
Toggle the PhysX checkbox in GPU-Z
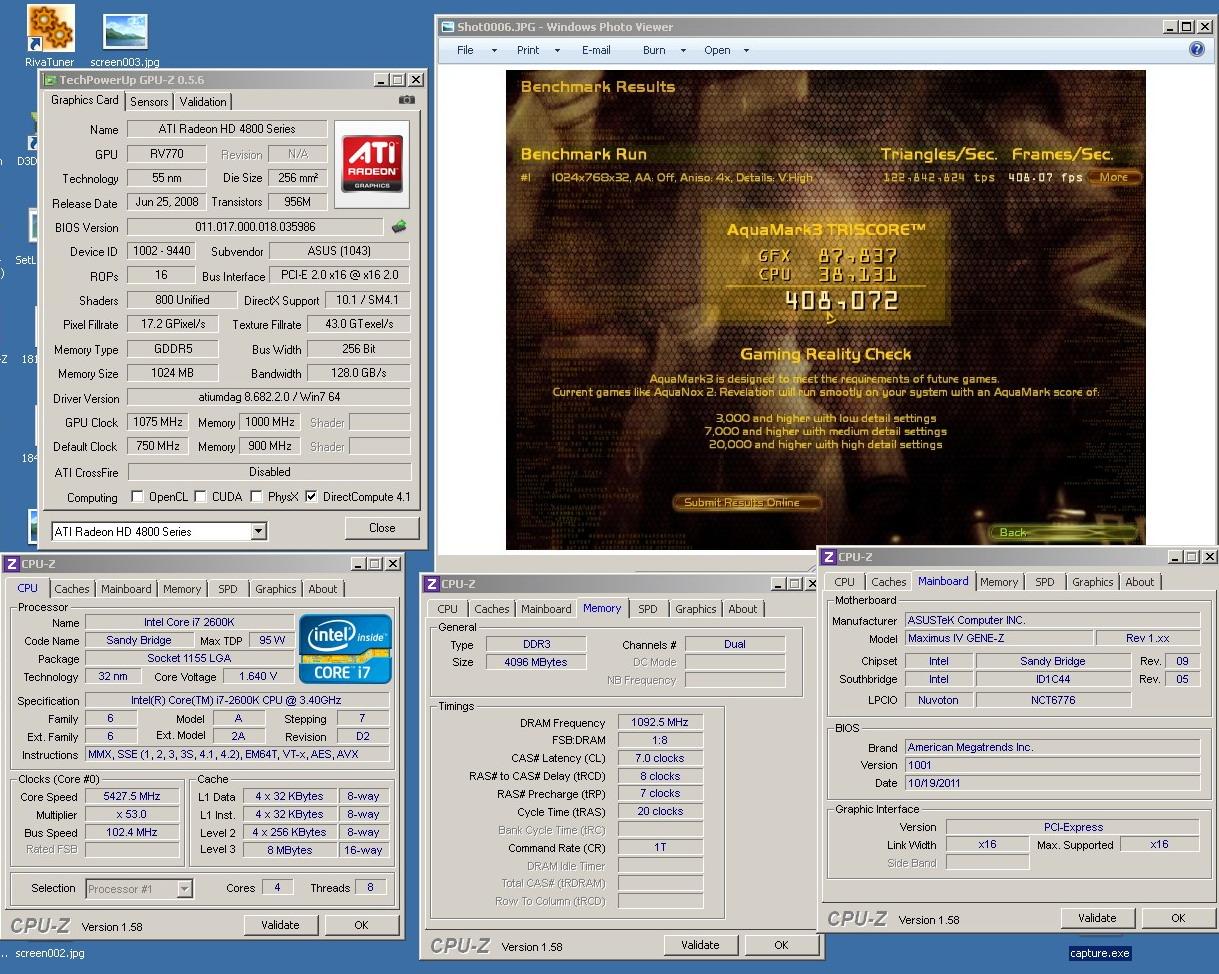pyautogui.click(x=258, y=497)
